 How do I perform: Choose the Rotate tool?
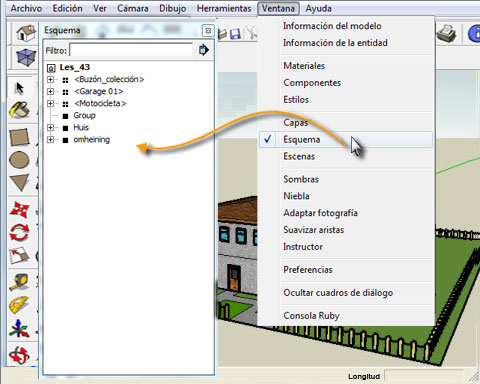(19, 232)
